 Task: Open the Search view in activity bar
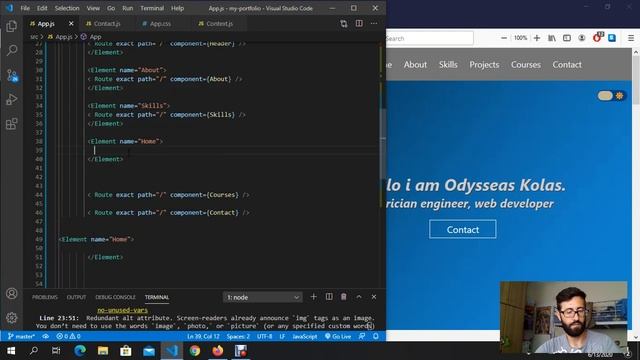[x=11, y=51]
